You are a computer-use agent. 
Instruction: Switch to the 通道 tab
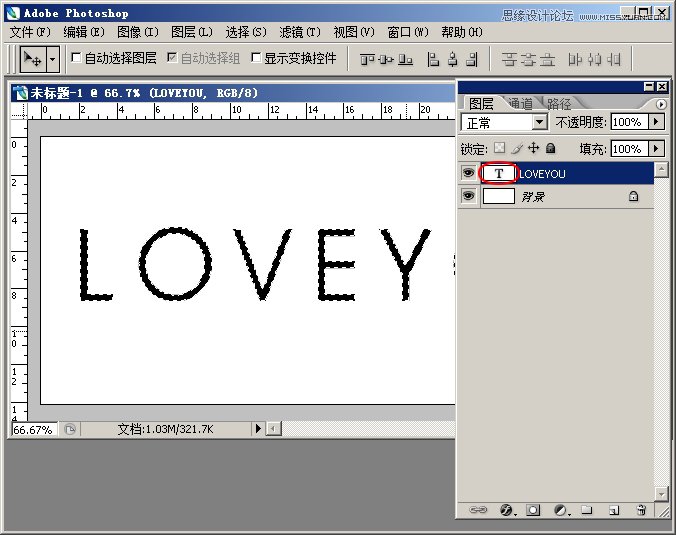click(520, 103)
